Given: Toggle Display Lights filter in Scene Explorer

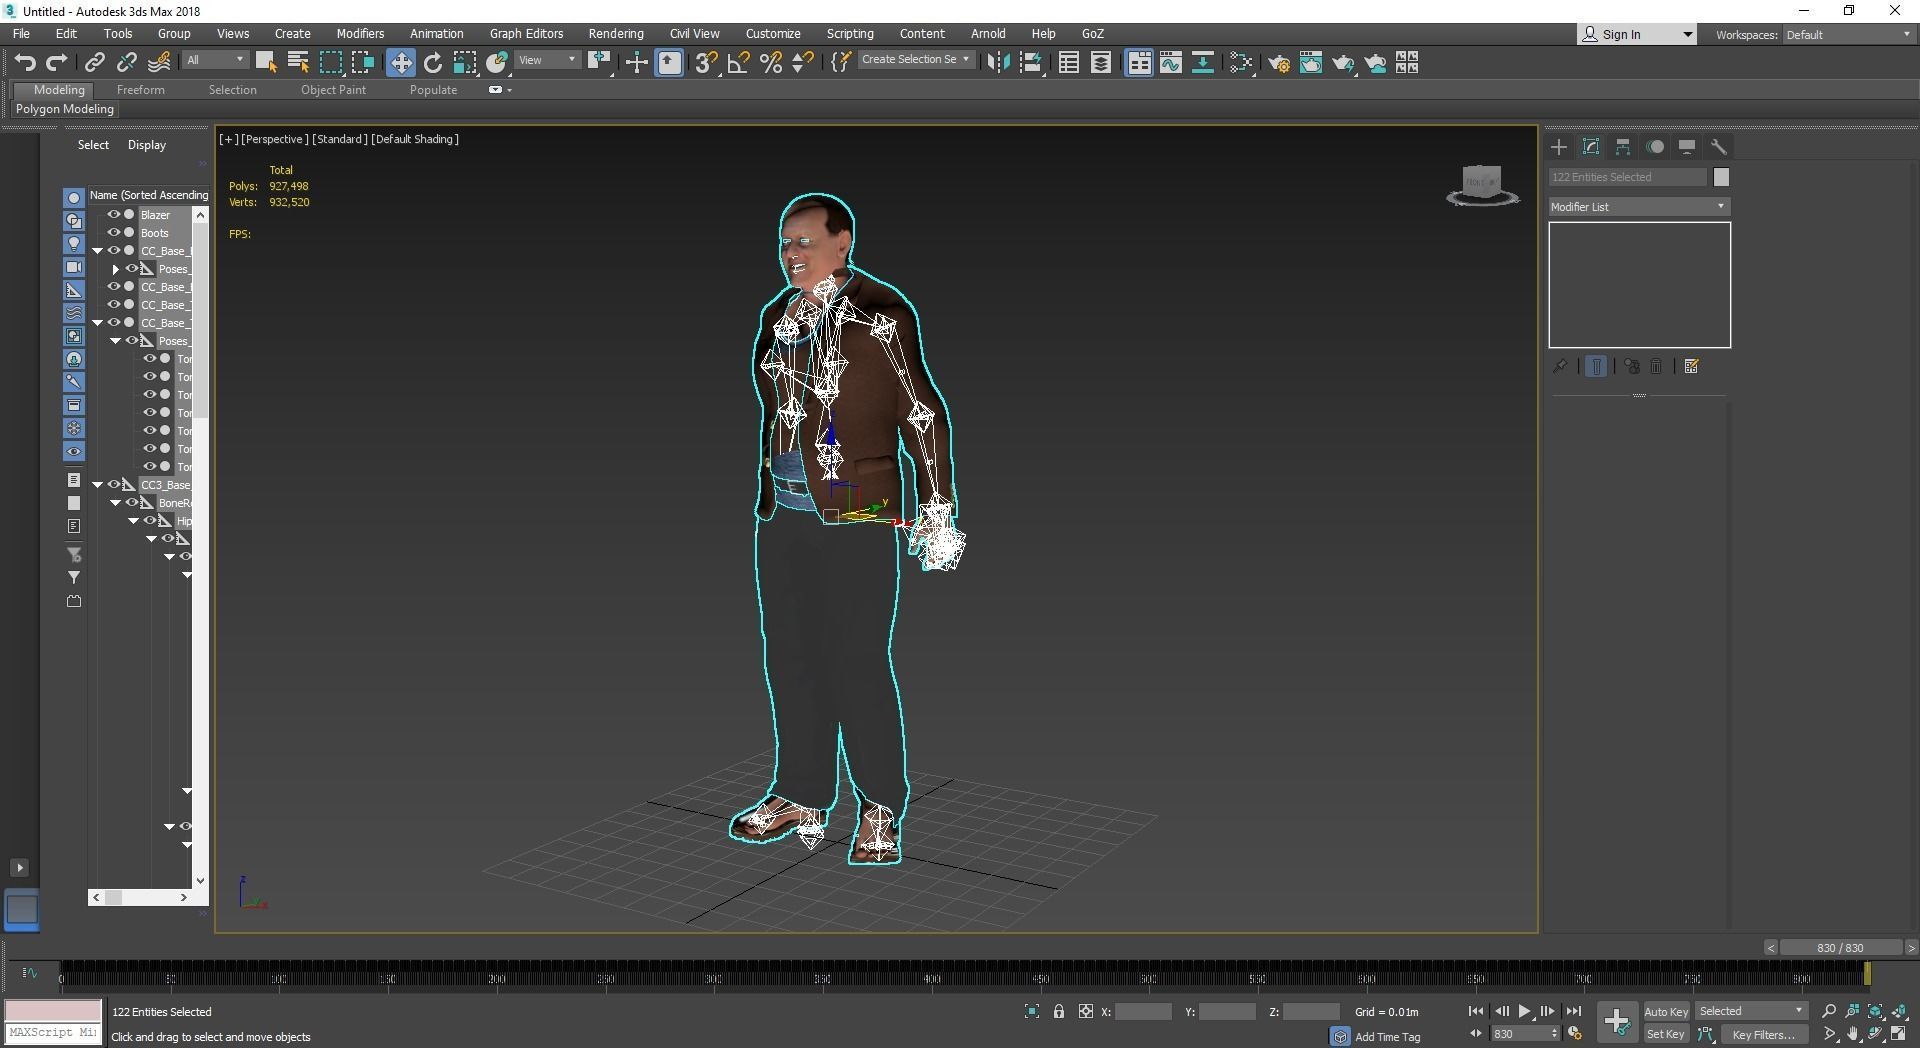Looking at the screenshot, I should (x=74, y=244).
